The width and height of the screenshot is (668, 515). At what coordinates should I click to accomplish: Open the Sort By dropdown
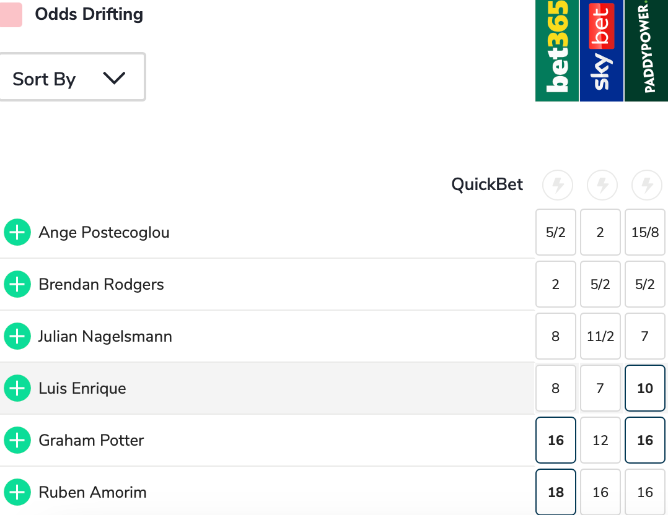[x=72, y=78]
